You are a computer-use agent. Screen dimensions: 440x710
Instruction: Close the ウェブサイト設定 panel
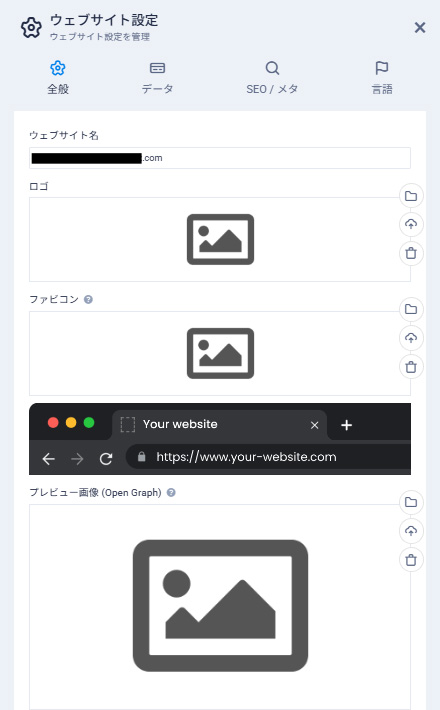tap(420, 28)
